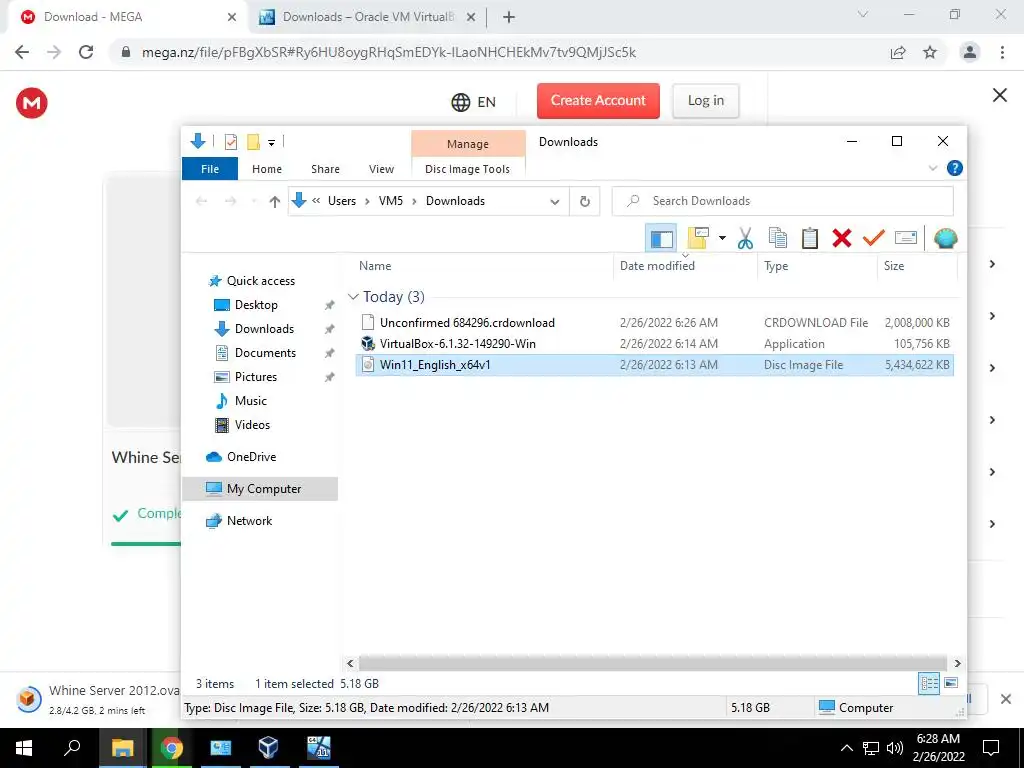Open OneDrive in navigation pane

pyautogui.click(x=251, y=457)
